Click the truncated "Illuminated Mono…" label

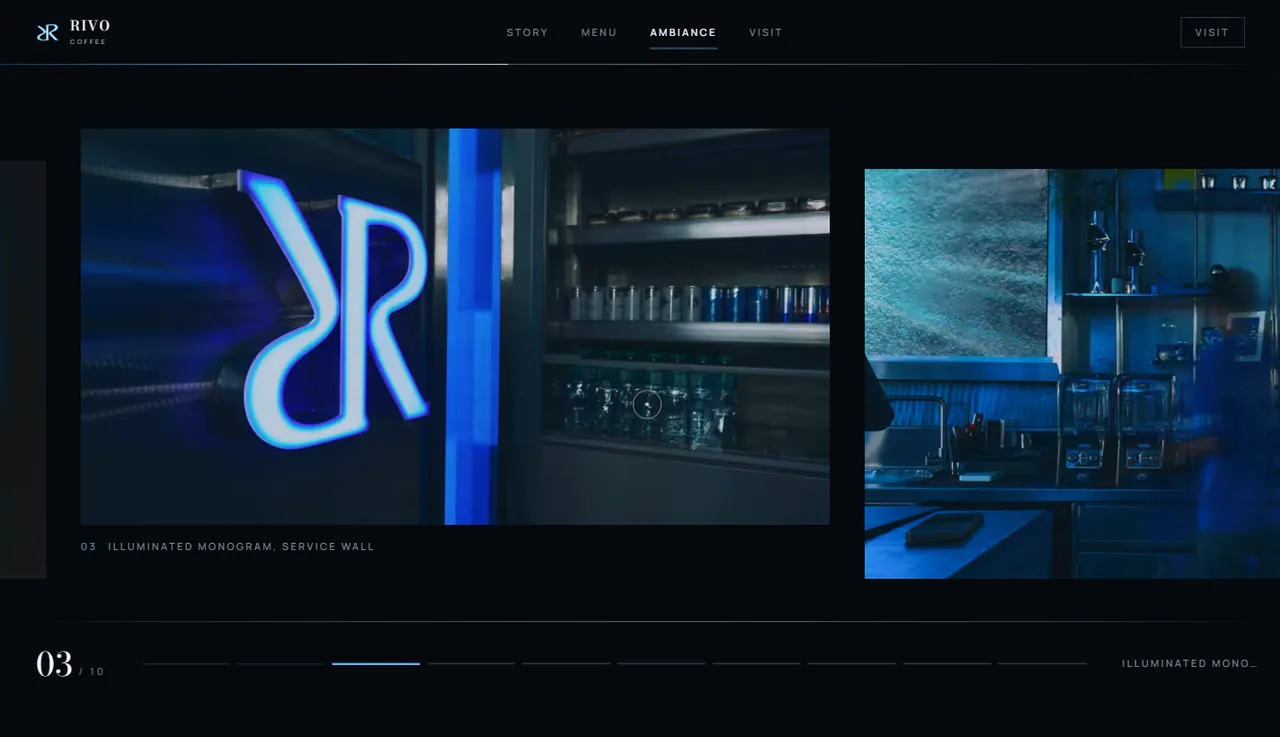coord(1189,663)
